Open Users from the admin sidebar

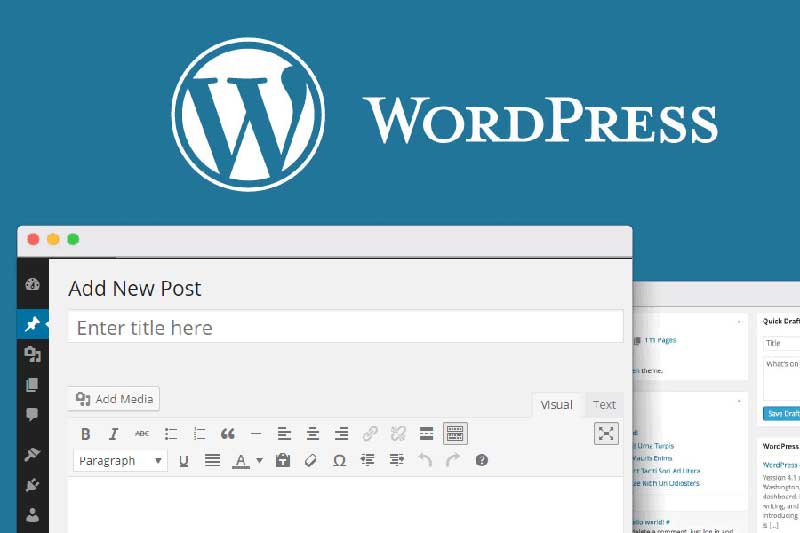[32, 515]
